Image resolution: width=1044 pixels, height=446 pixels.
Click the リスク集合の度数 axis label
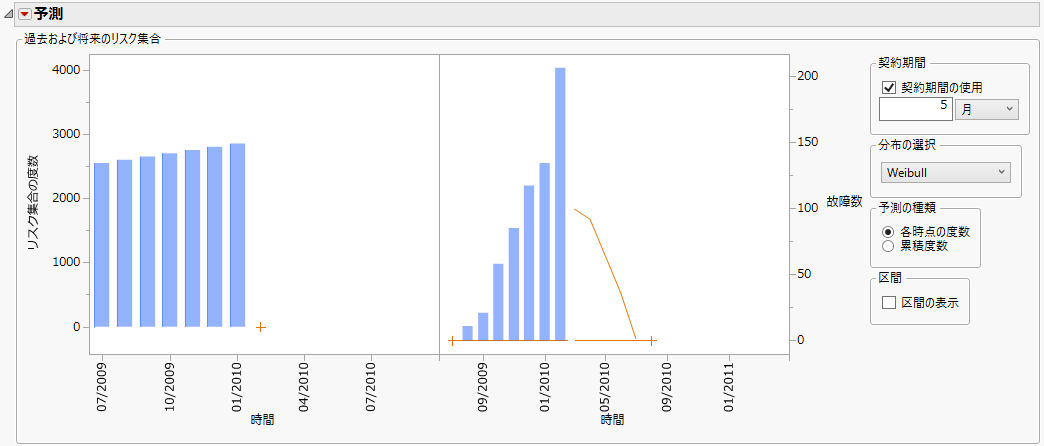coord(33,202)
